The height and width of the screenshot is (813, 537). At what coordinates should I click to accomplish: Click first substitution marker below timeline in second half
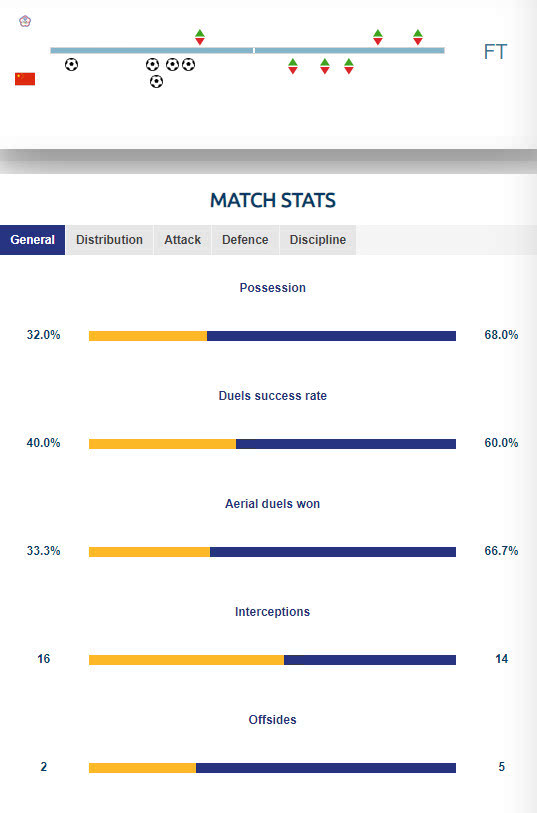pyautogui.click(x=293, y=66)
